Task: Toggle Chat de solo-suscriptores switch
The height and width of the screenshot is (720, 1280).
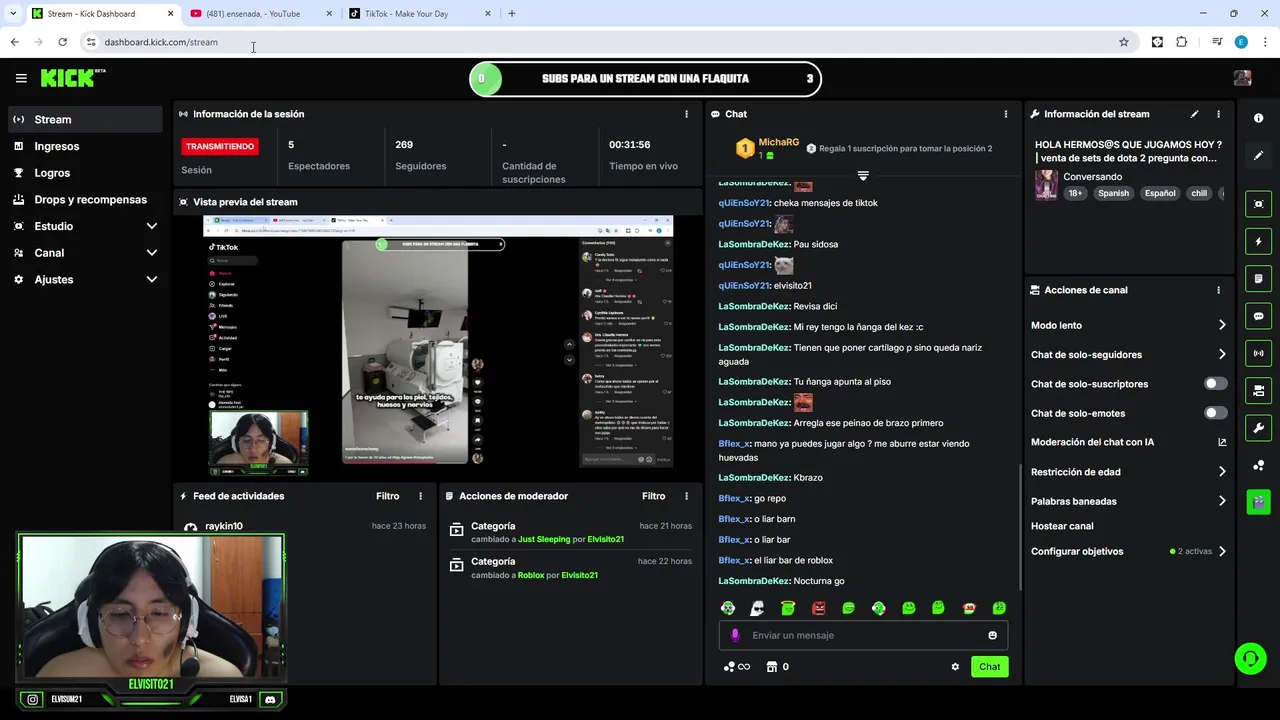Action: (x=1215, y=384)
